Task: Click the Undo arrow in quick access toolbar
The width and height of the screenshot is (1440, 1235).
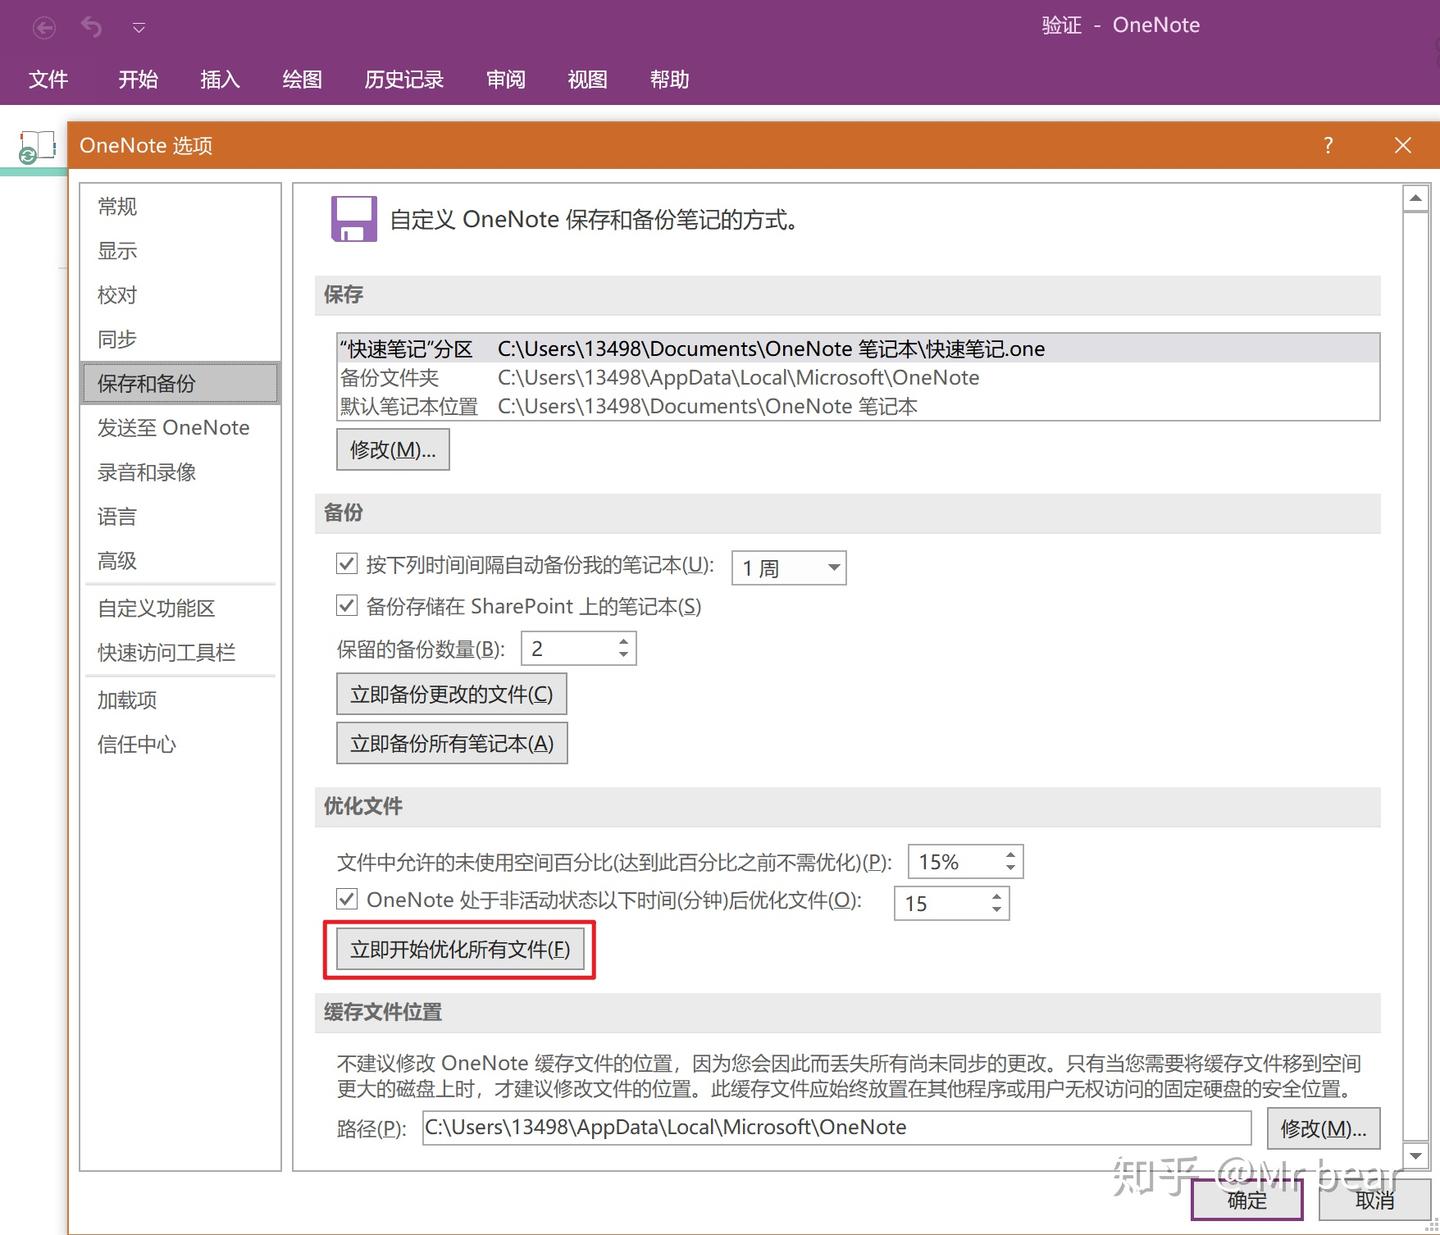Action: pos(92,27)
